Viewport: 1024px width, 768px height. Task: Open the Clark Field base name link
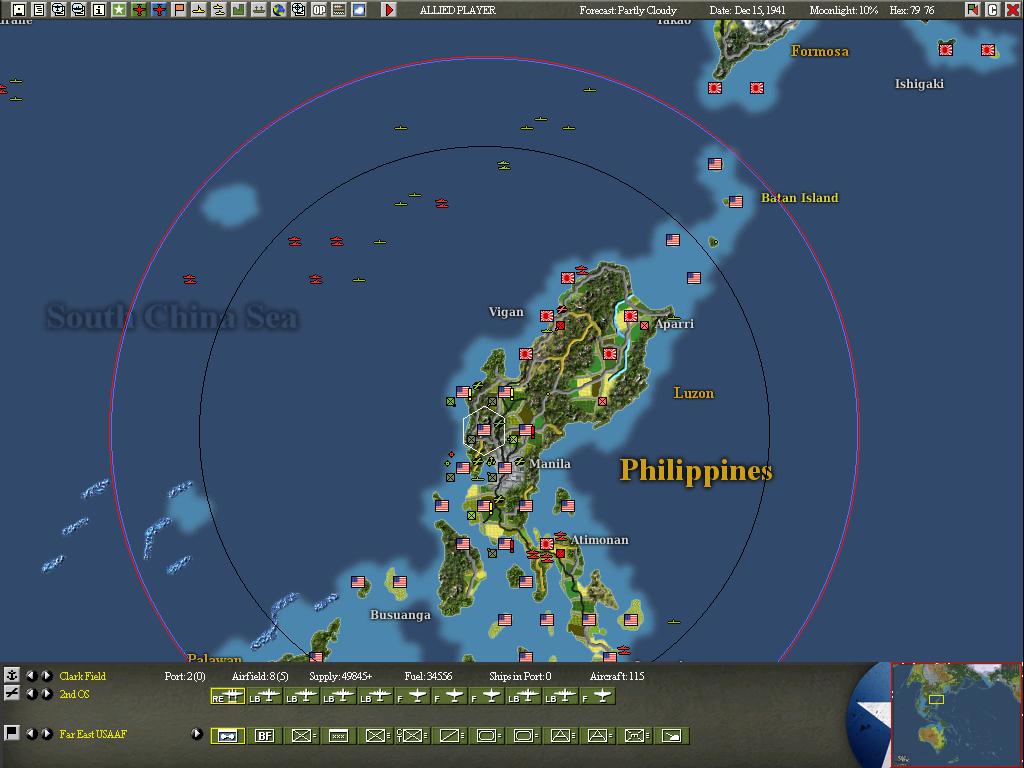[x=82, y=676]
